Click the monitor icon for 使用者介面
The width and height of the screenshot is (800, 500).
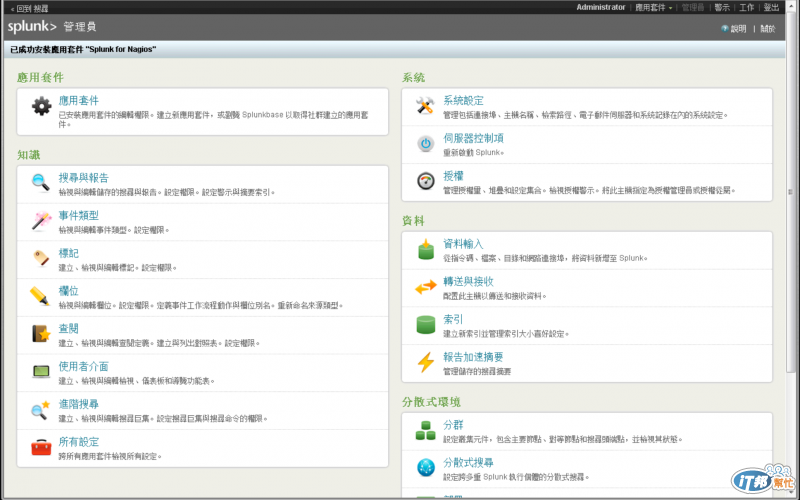[x=41, y=371]
